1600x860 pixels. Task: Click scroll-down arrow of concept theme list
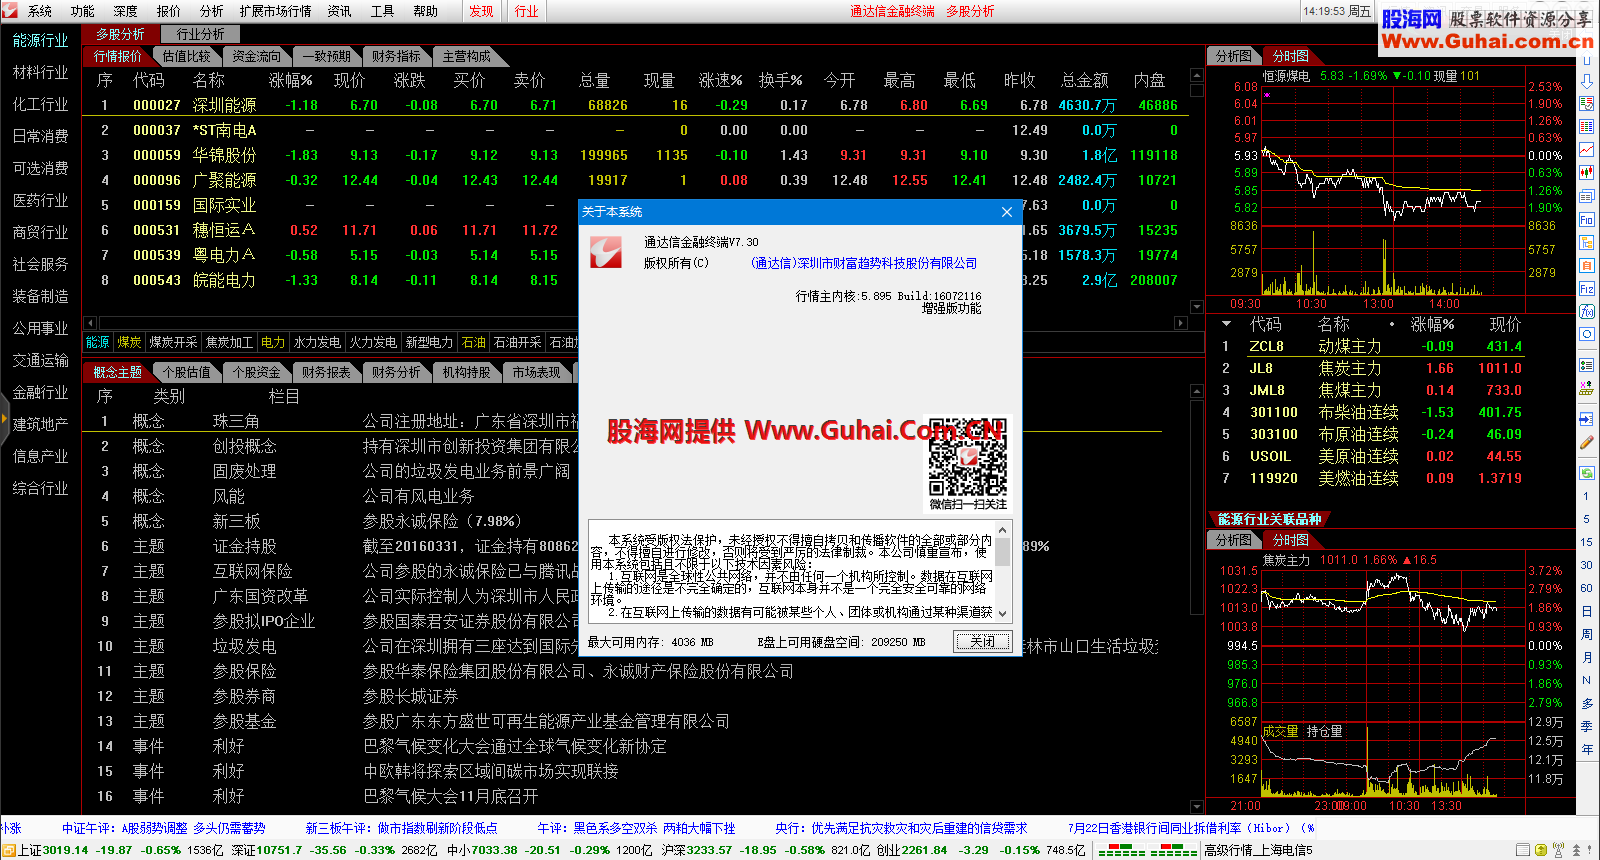coord(1197,805)
